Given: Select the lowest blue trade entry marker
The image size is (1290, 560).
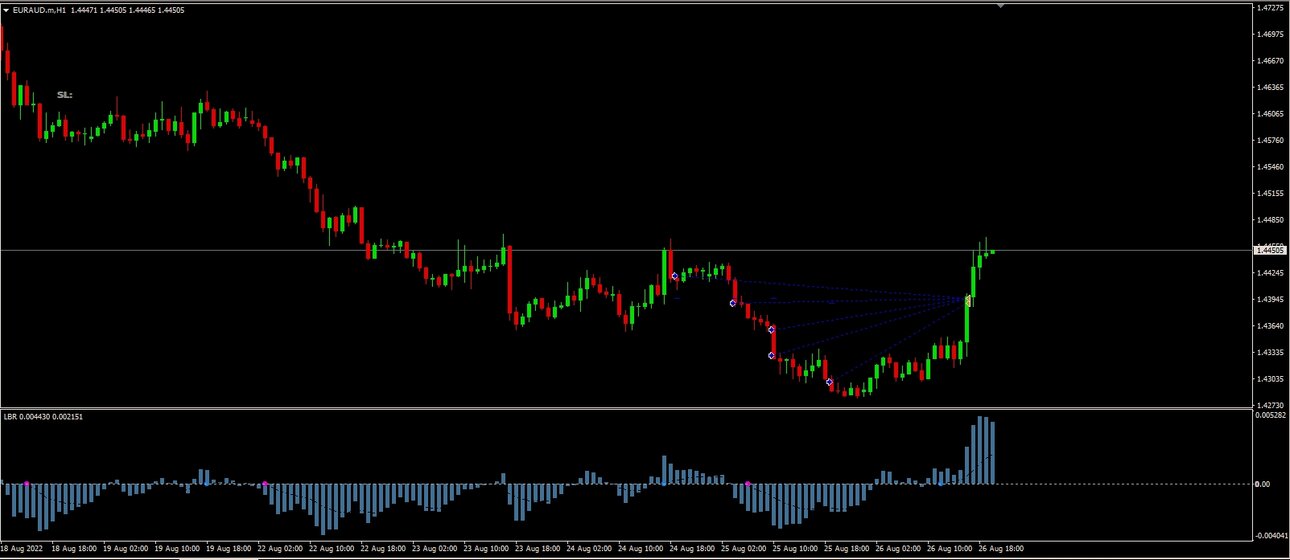Looking at the screenshot, I should pos(829,382).
